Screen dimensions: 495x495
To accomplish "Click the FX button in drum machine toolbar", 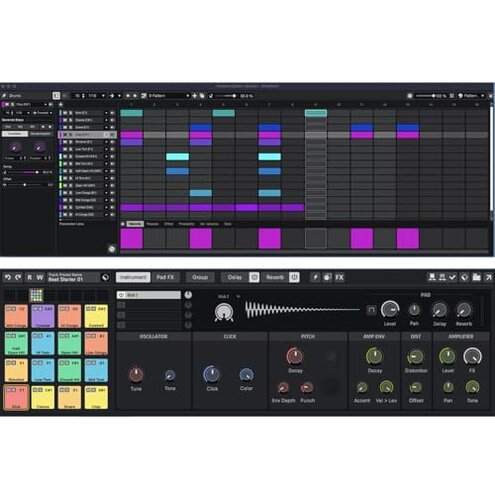I will click(339, 277).
